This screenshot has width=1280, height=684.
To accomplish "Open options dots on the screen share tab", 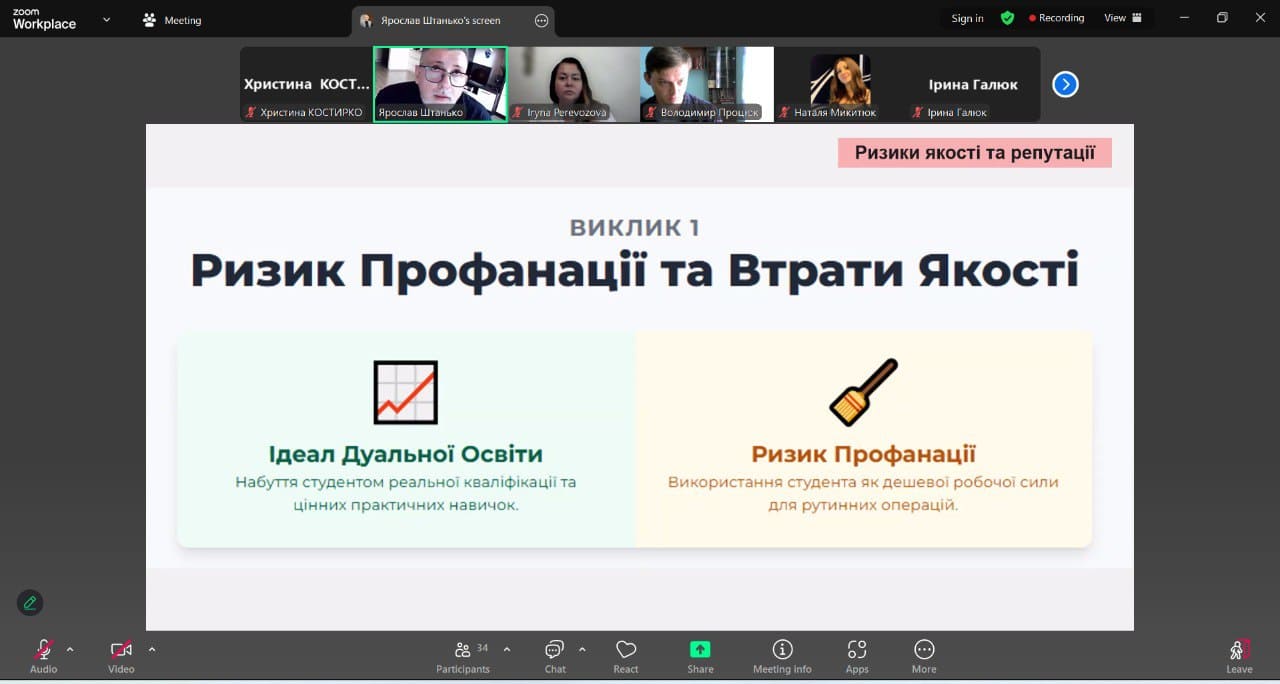I will pyautogui.click(x=542, y=20).
